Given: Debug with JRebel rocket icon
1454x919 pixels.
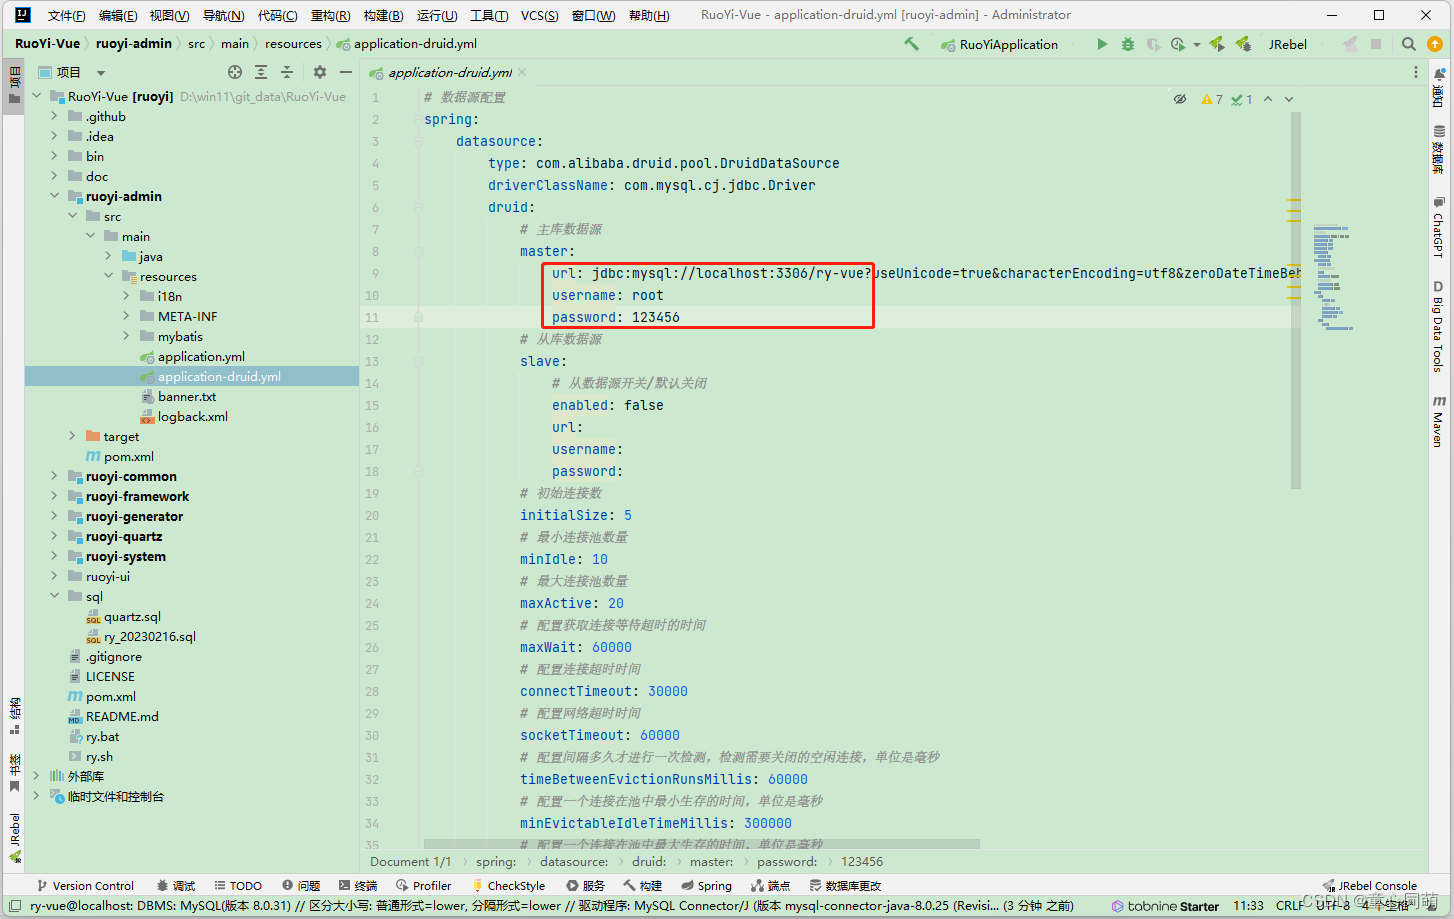Looking at the screenshot, I should (1243, 44).
